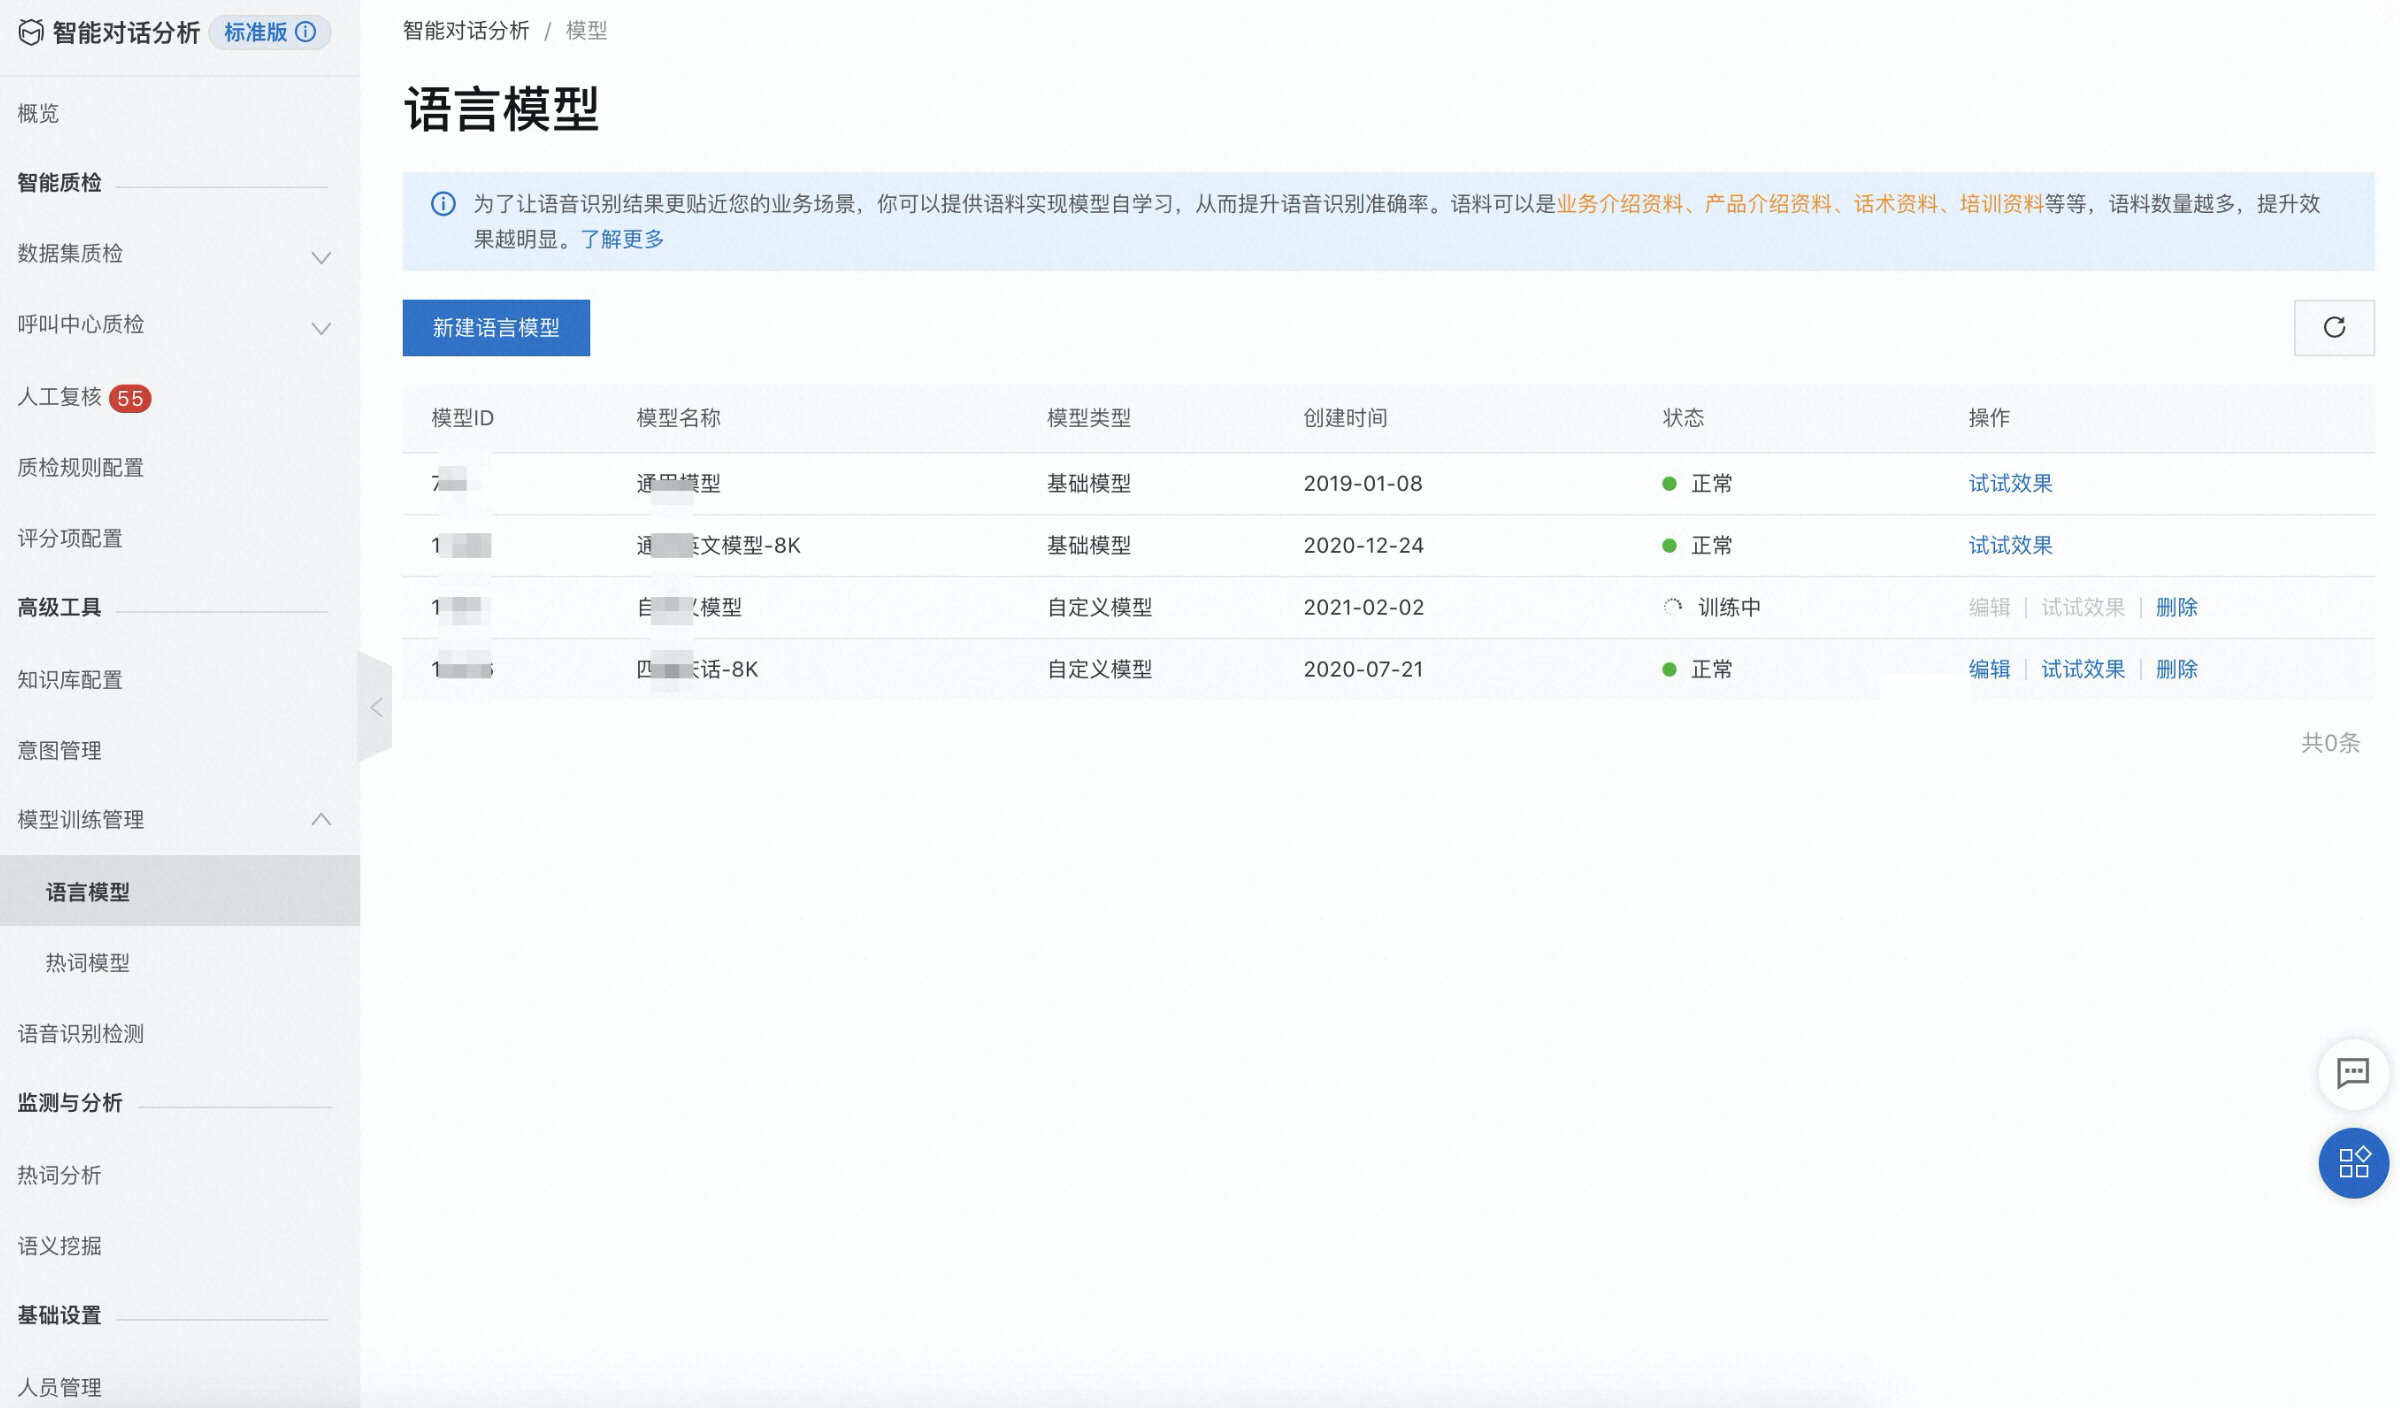
Task: Click the 训练中 status text
Action: (x=1729, y=607)
